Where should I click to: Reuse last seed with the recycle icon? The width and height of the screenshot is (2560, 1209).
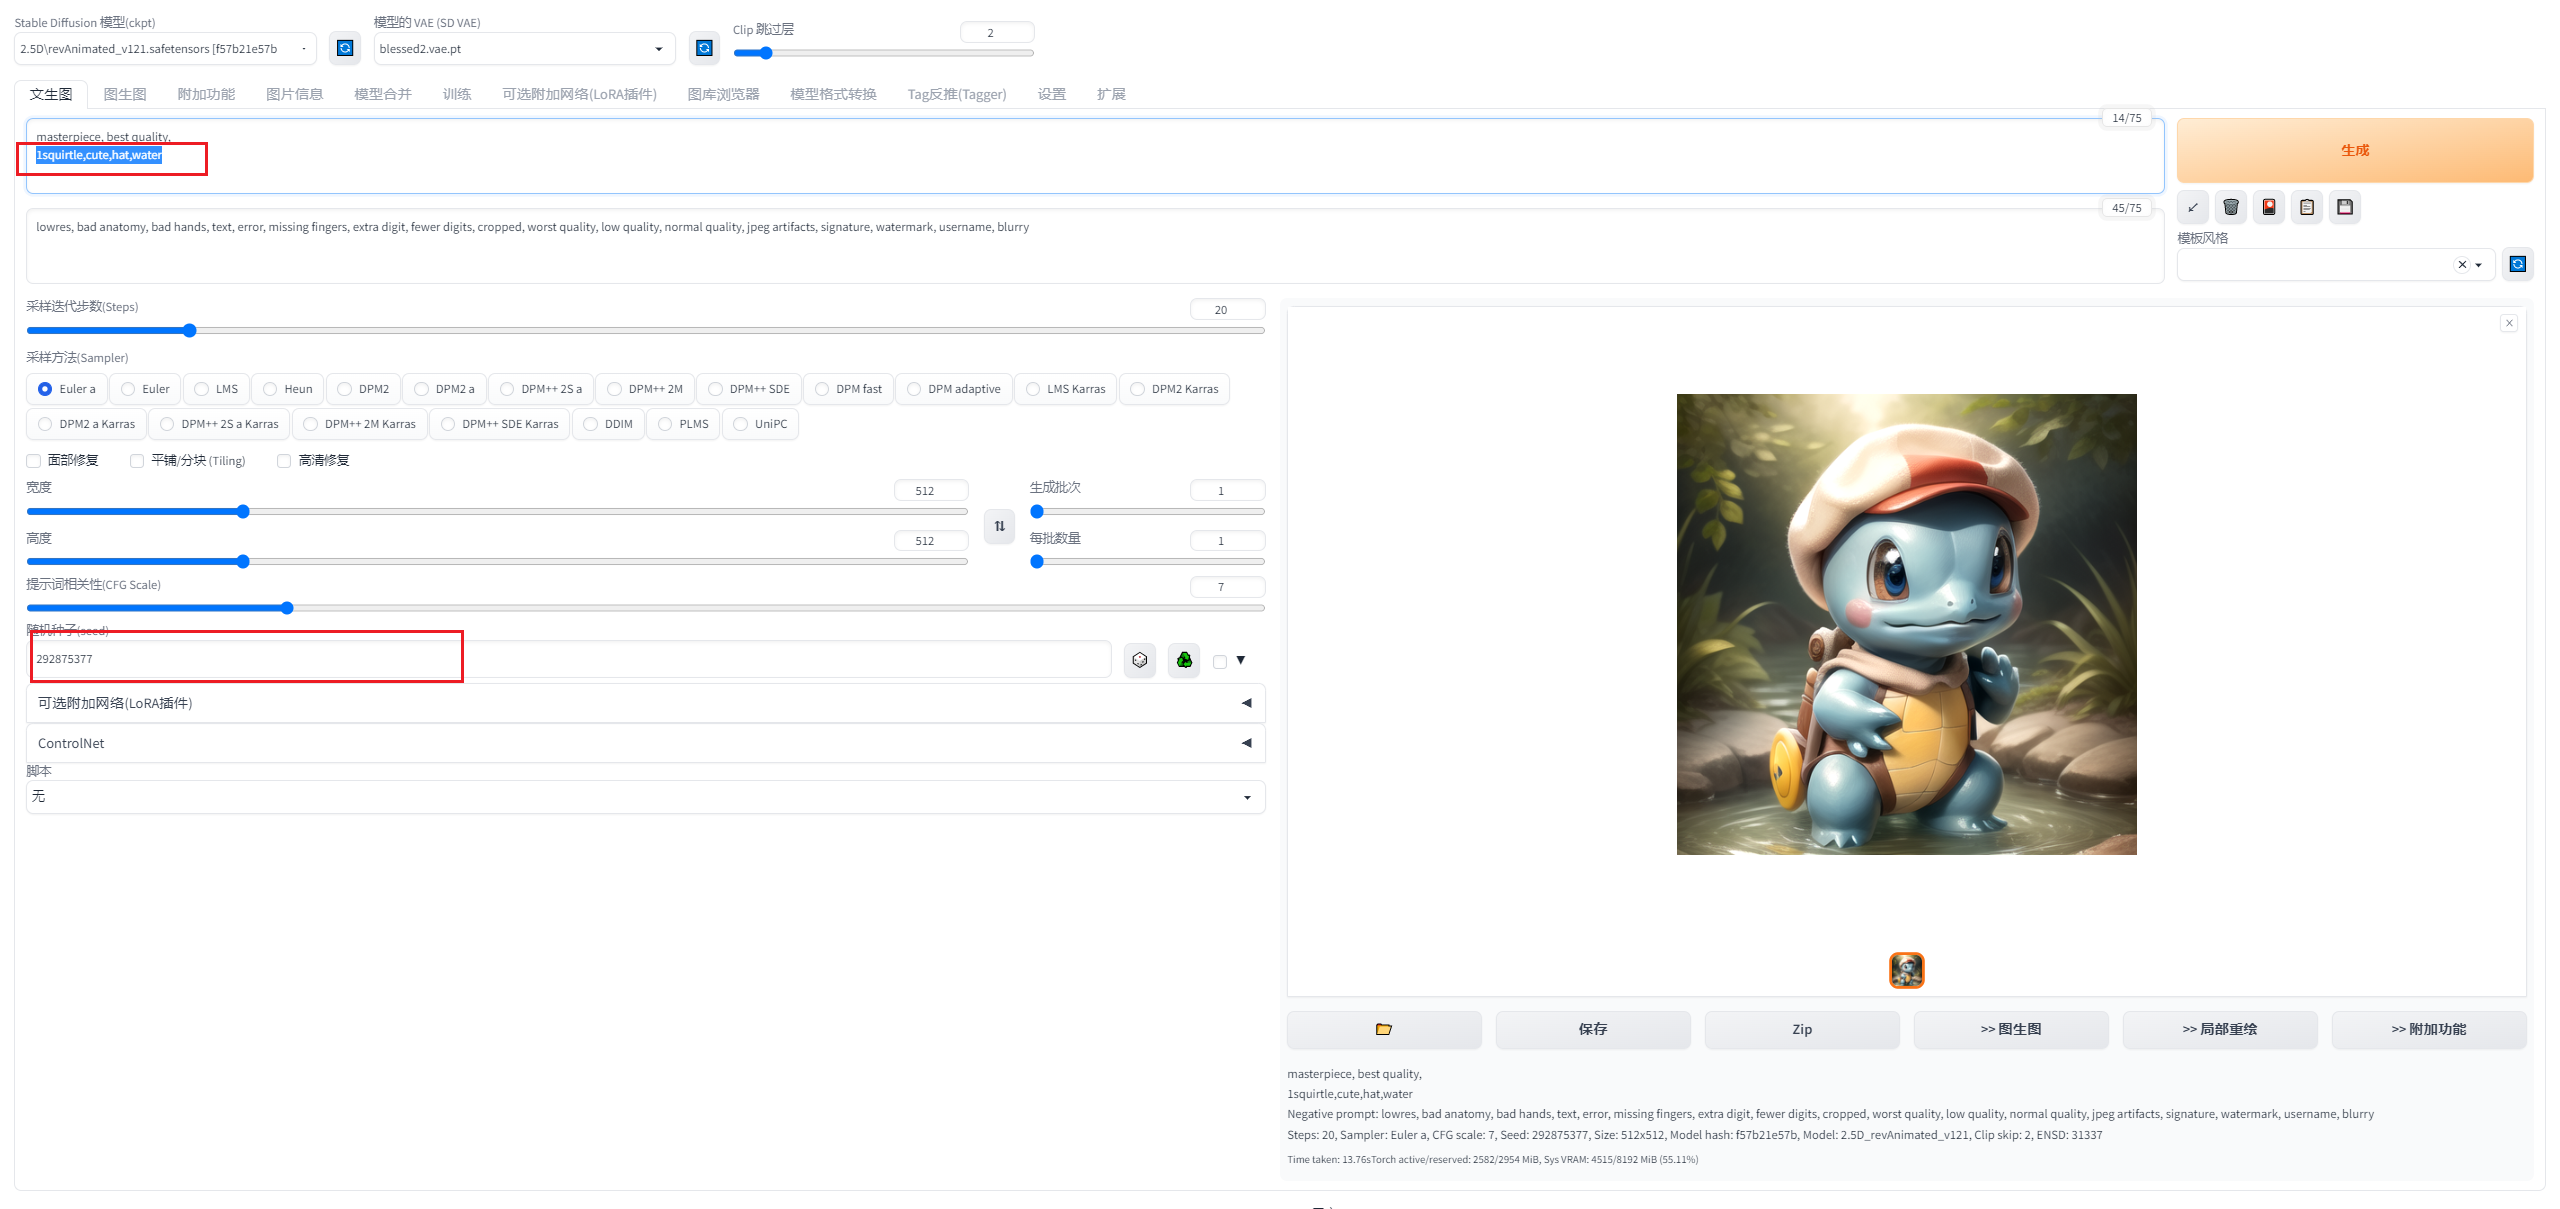1184,660
